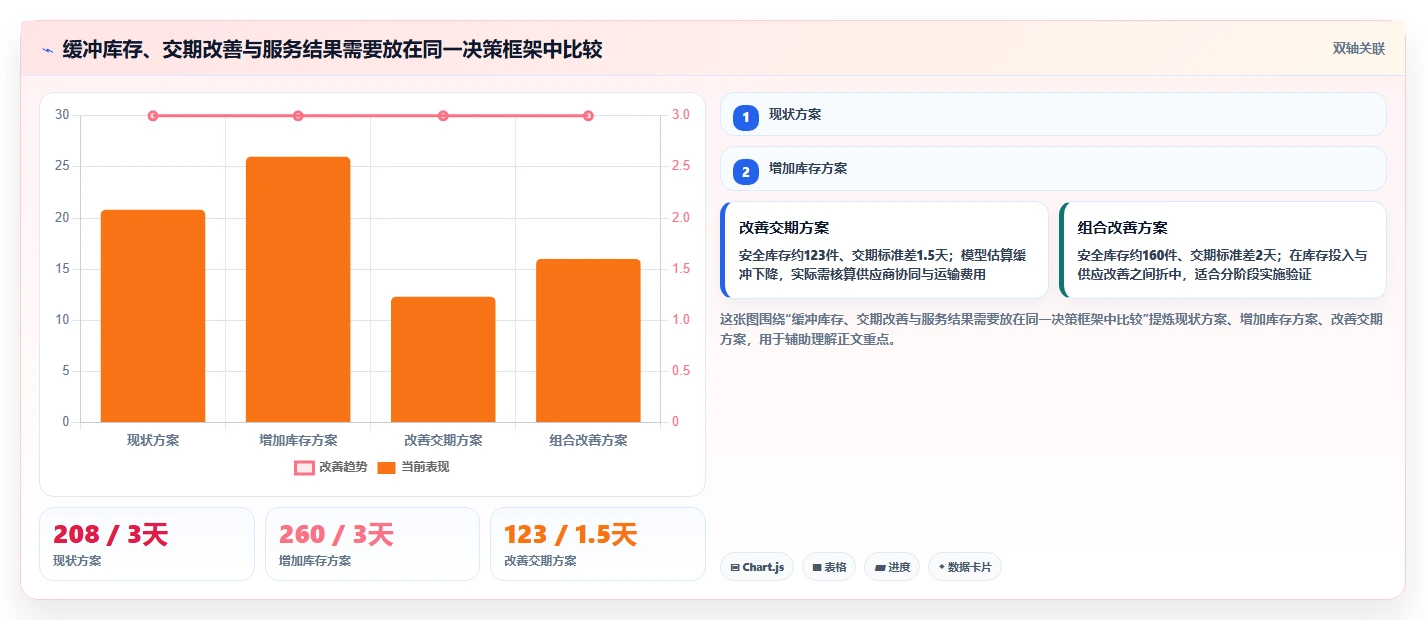Click the 表格 tag
The height and width of the screenshot is (620, 1426).
[x=829, y=567]
